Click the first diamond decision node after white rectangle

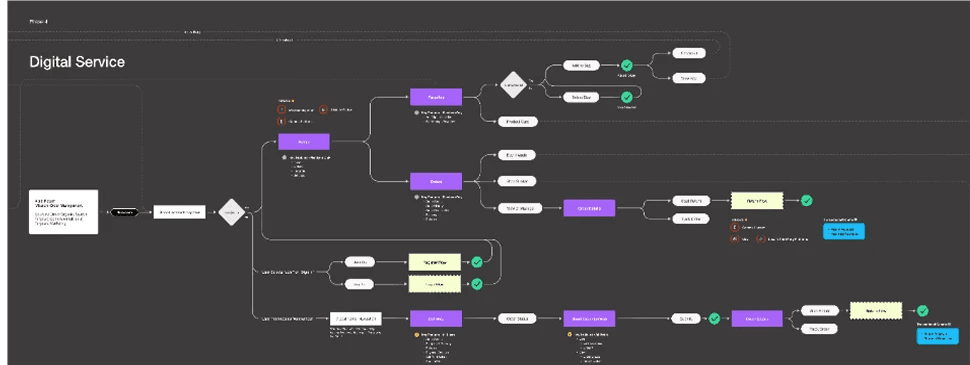pos(232,212)
